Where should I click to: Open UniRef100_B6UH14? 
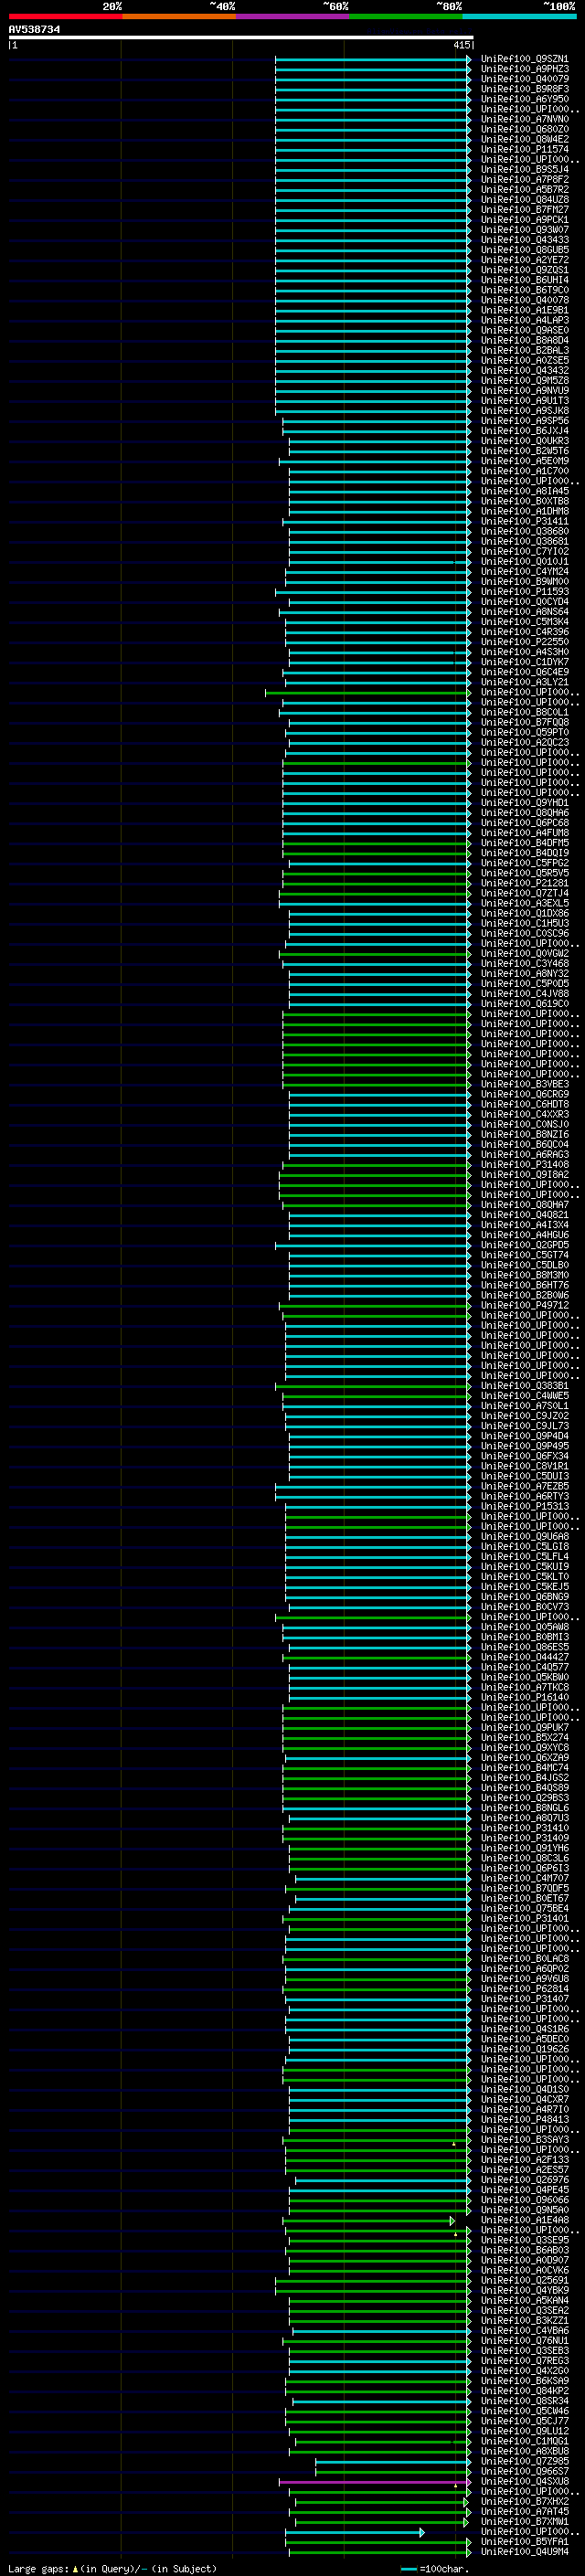[x=524, y=280]
